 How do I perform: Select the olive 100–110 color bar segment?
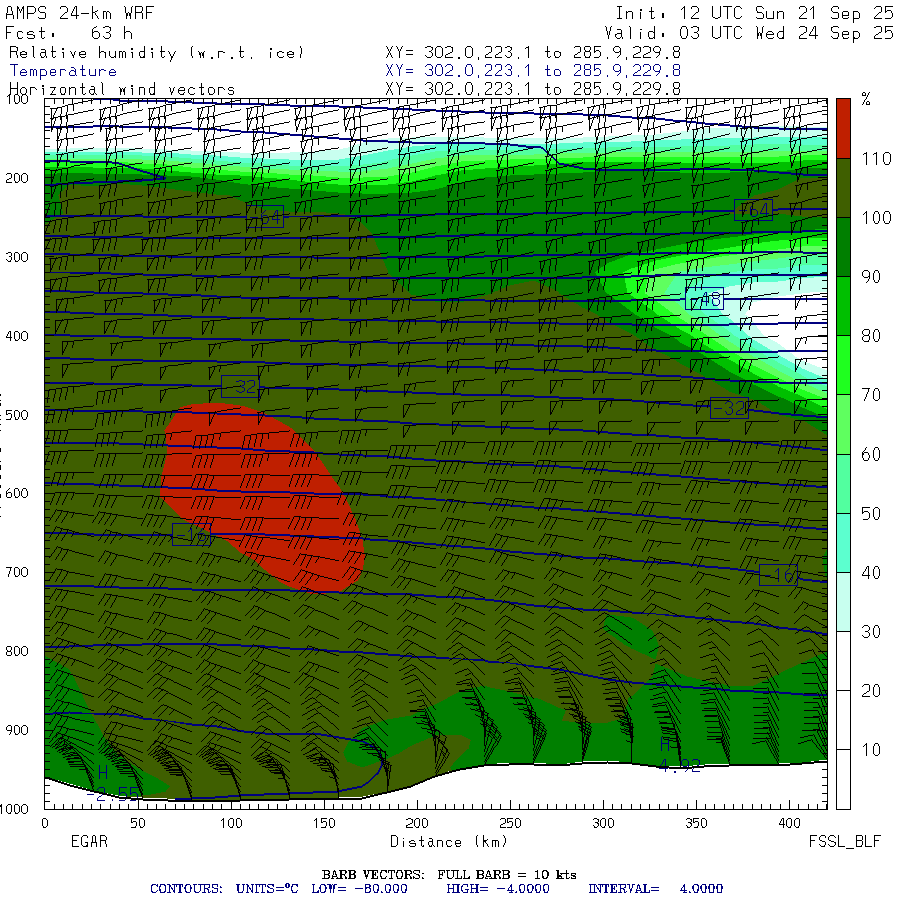point(843,188)
